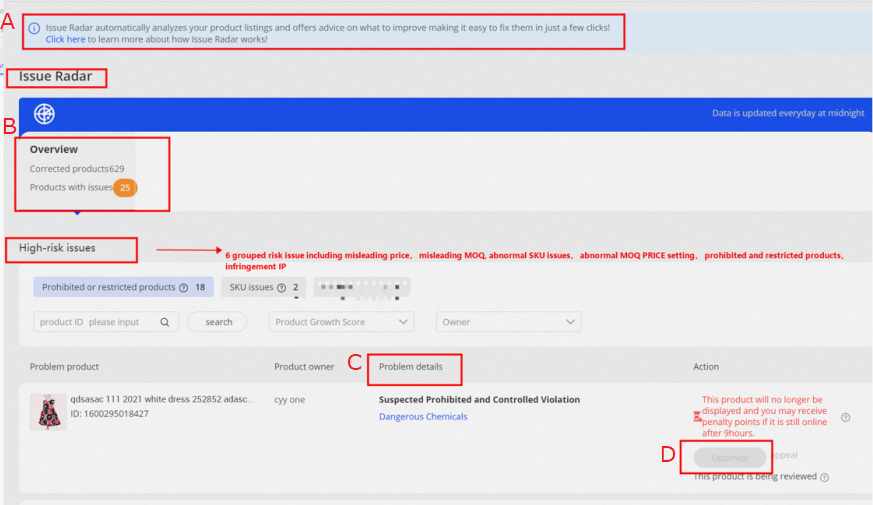Click the magnifier icon in product ID field
This screenshot has width=873, height=505.
pyautogui.click(x=164, y=322)
